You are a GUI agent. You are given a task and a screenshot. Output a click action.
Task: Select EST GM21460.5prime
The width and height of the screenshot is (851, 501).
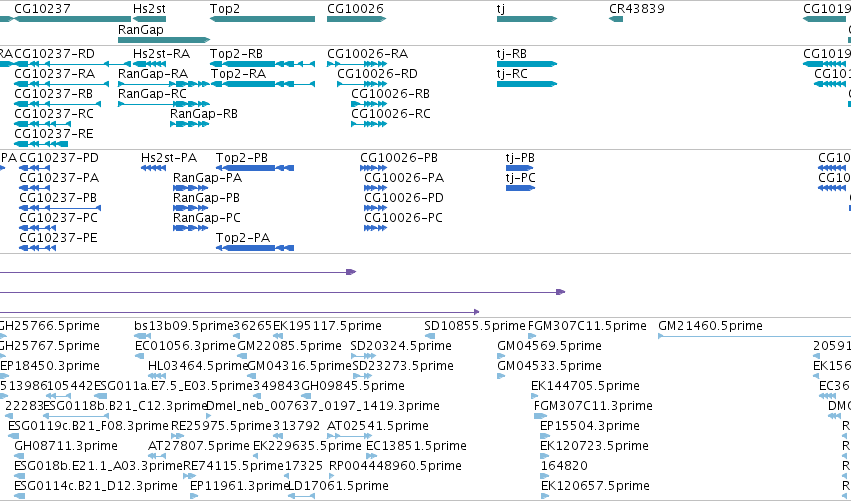[710, 326]
